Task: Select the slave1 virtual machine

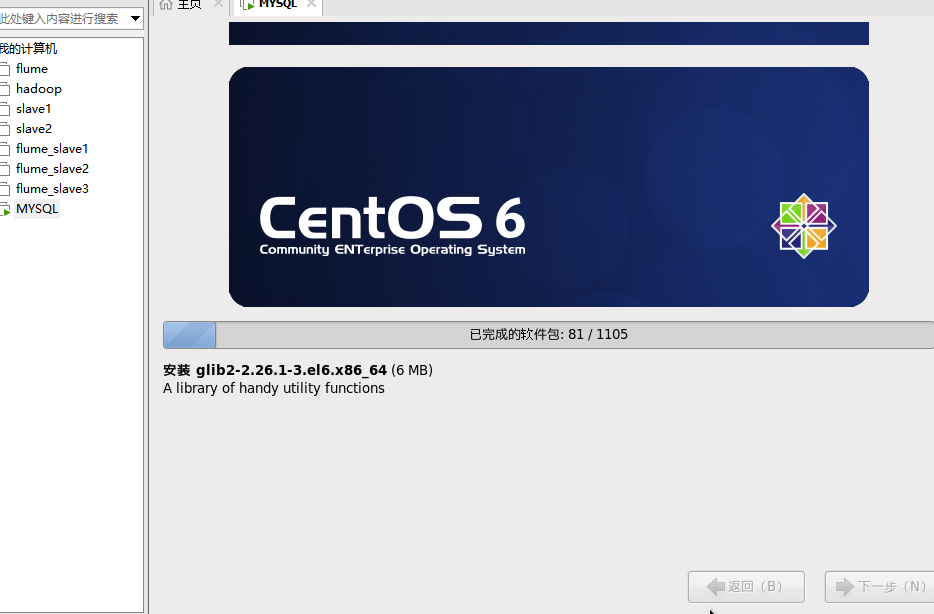Action: (x=33, y=108)
